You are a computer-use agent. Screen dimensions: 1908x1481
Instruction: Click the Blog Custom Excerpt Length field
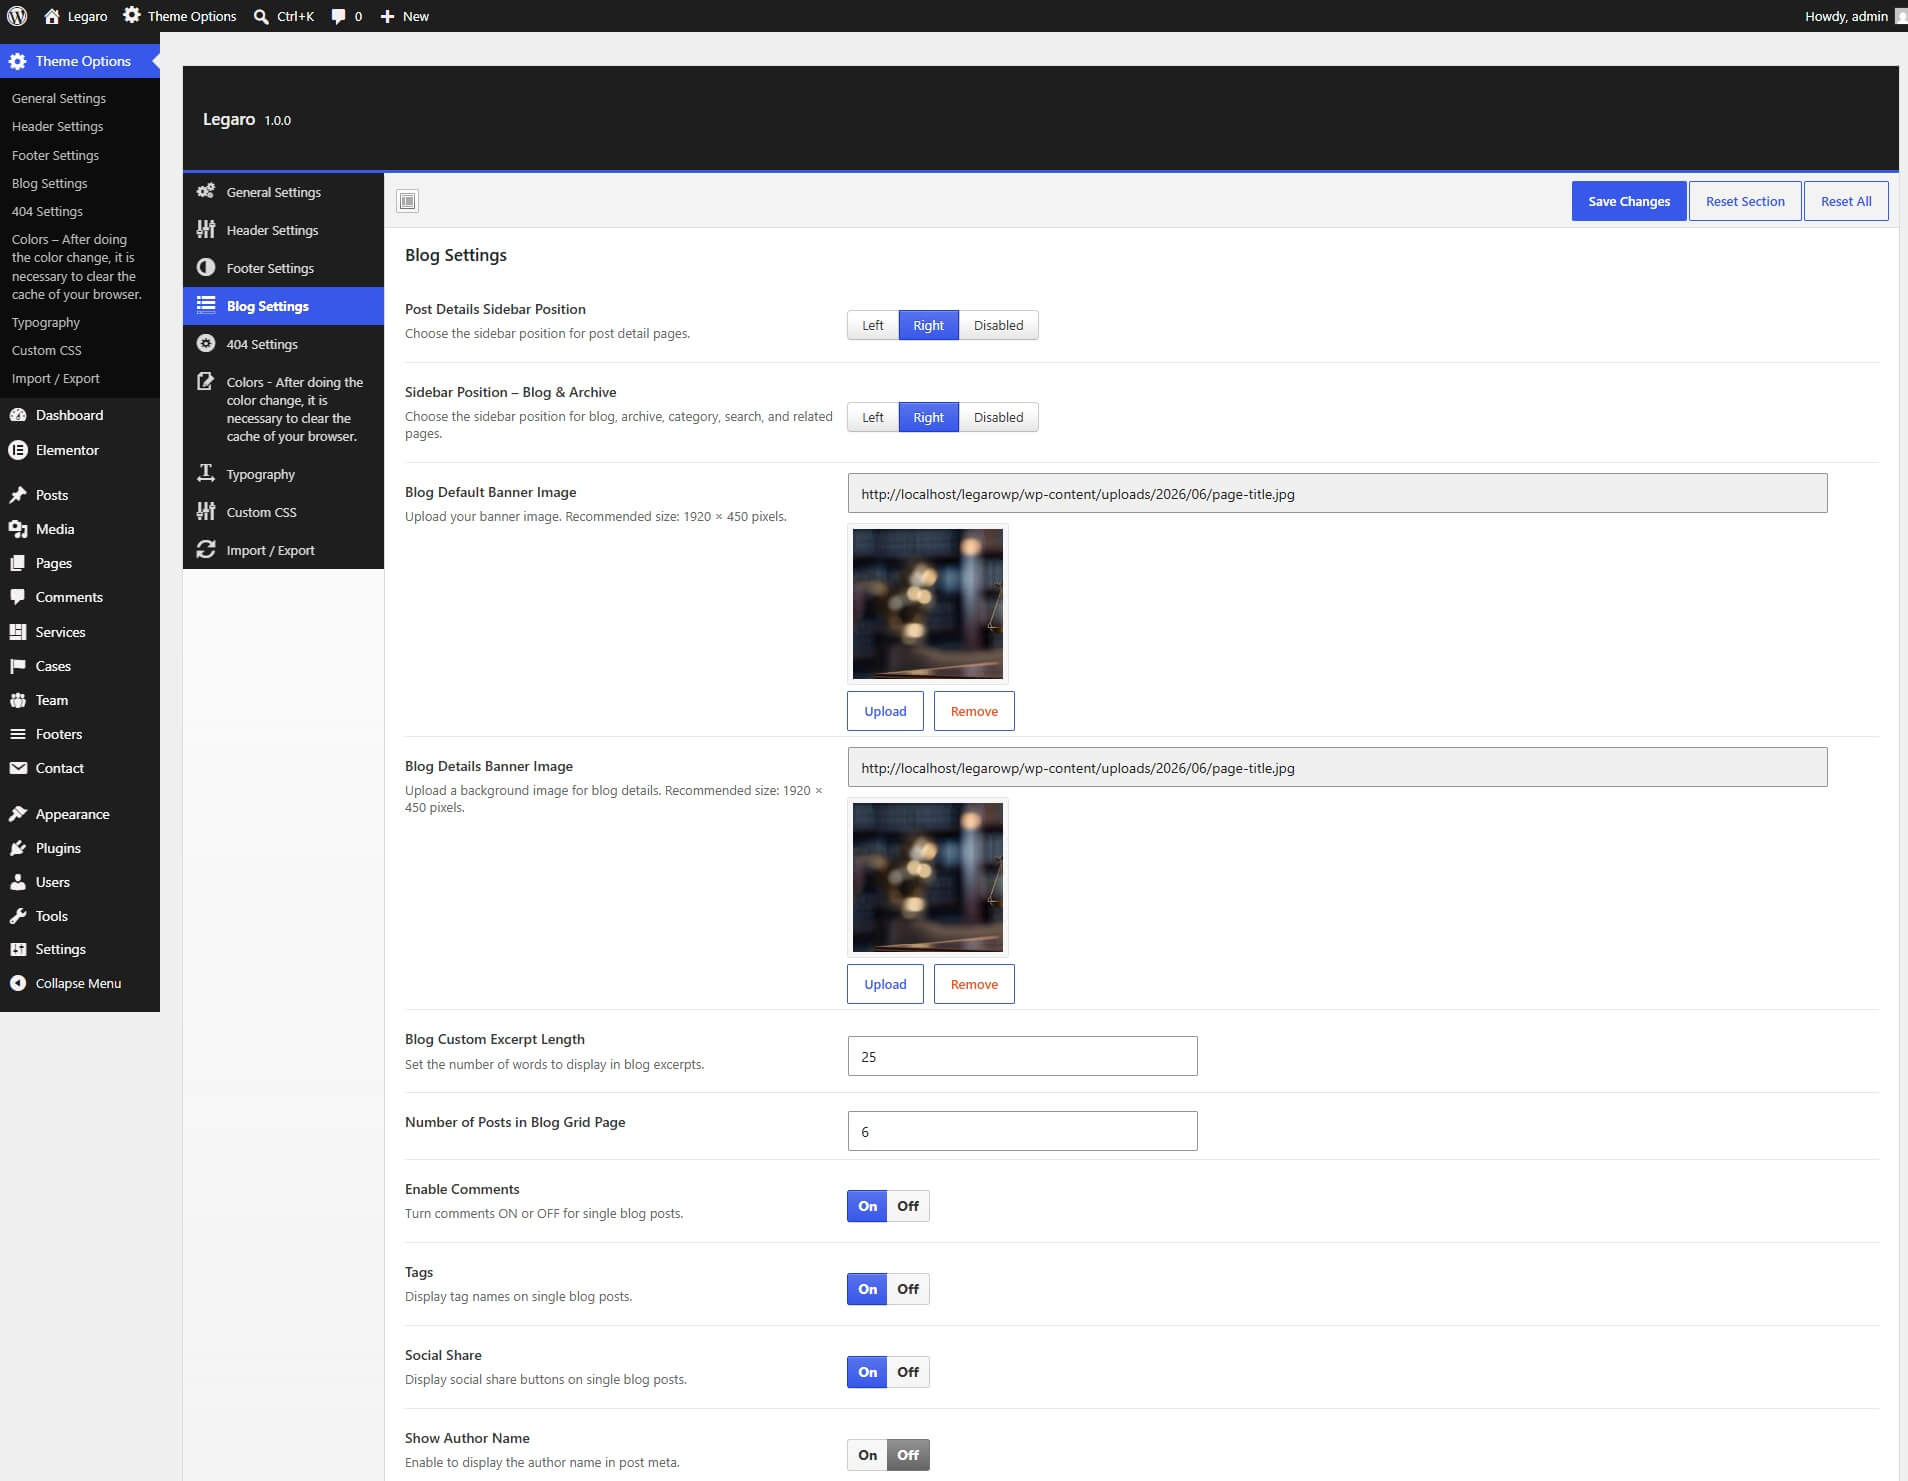click(x=1022, y=1056)
